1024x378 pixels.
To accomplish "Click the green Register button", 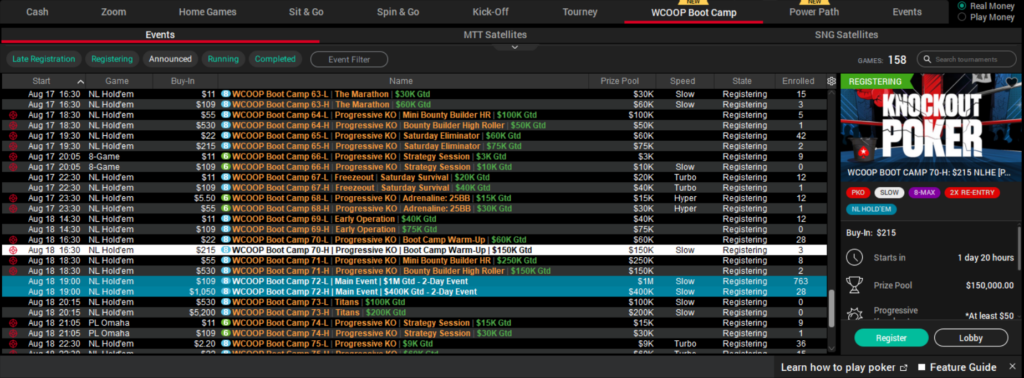I will (891, 338).
